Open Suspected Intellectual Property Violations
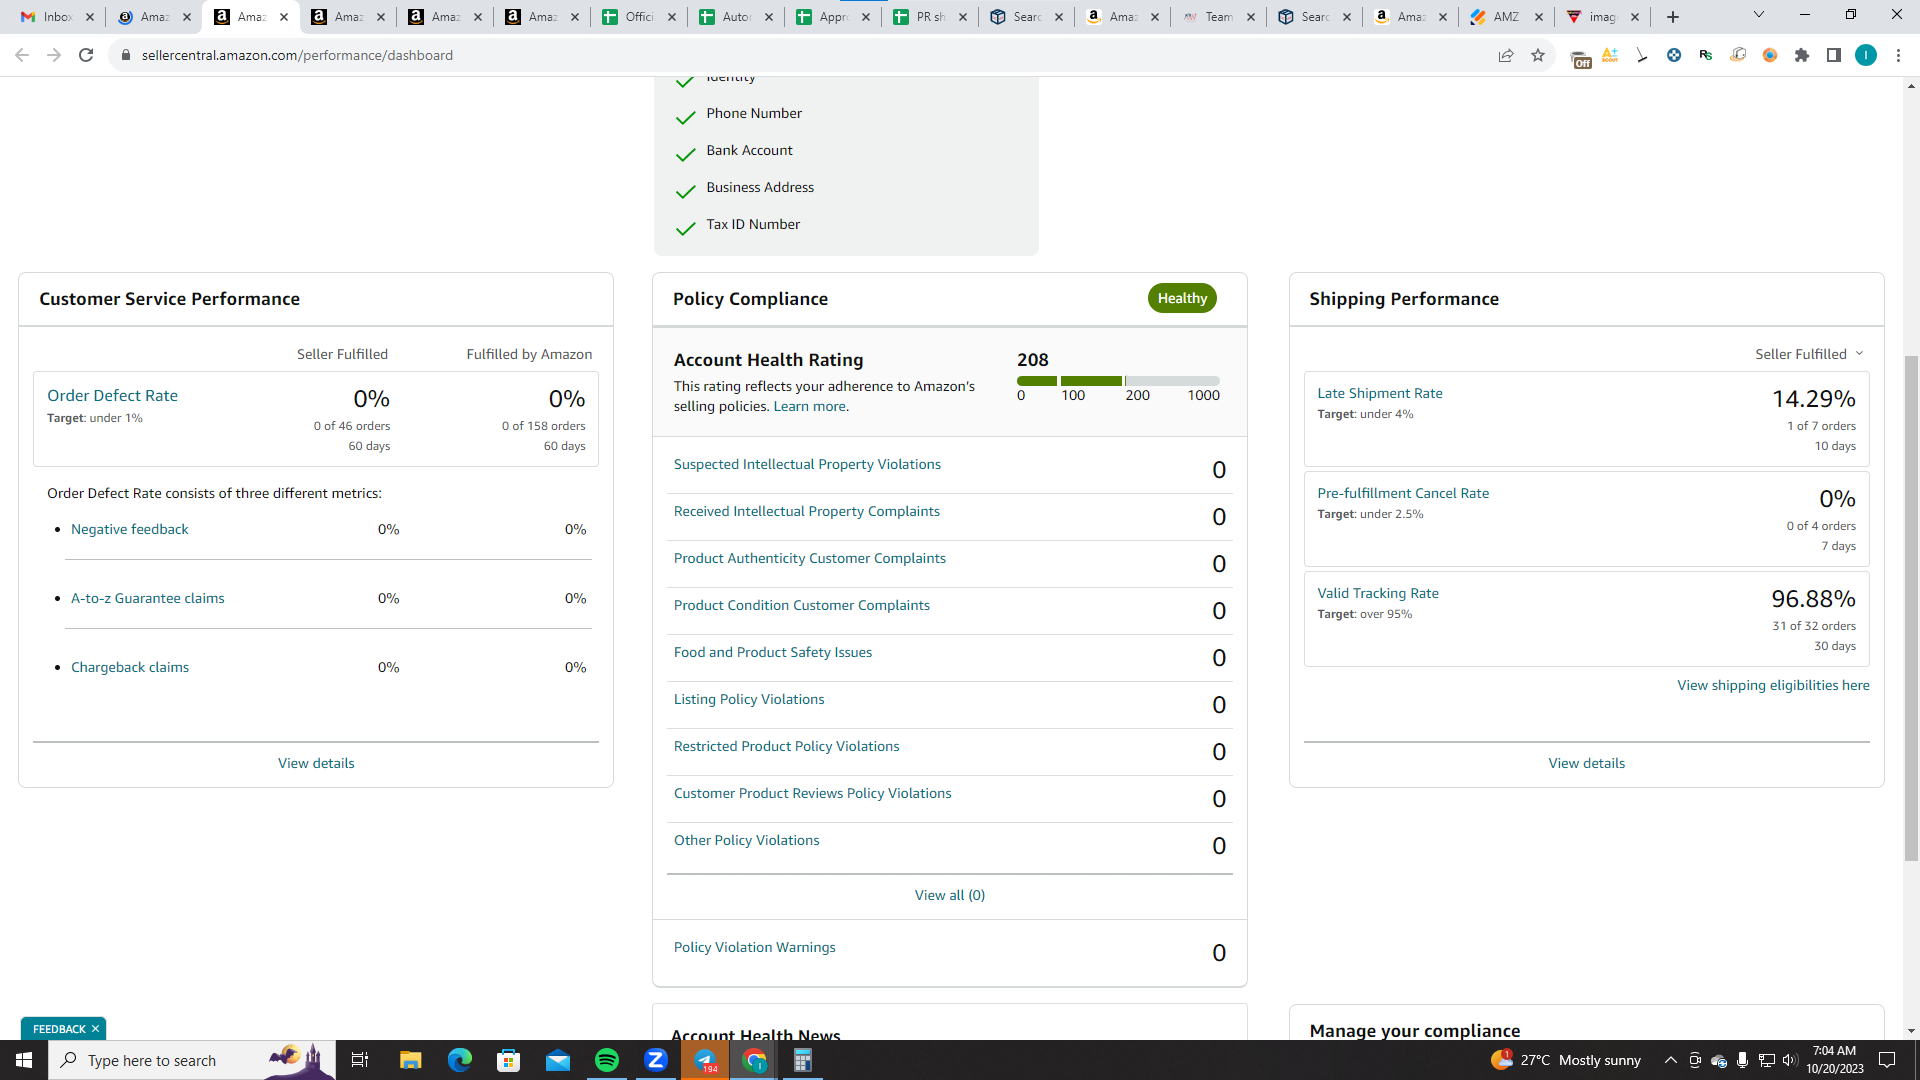1920x1080 pixels. [807, 464]
